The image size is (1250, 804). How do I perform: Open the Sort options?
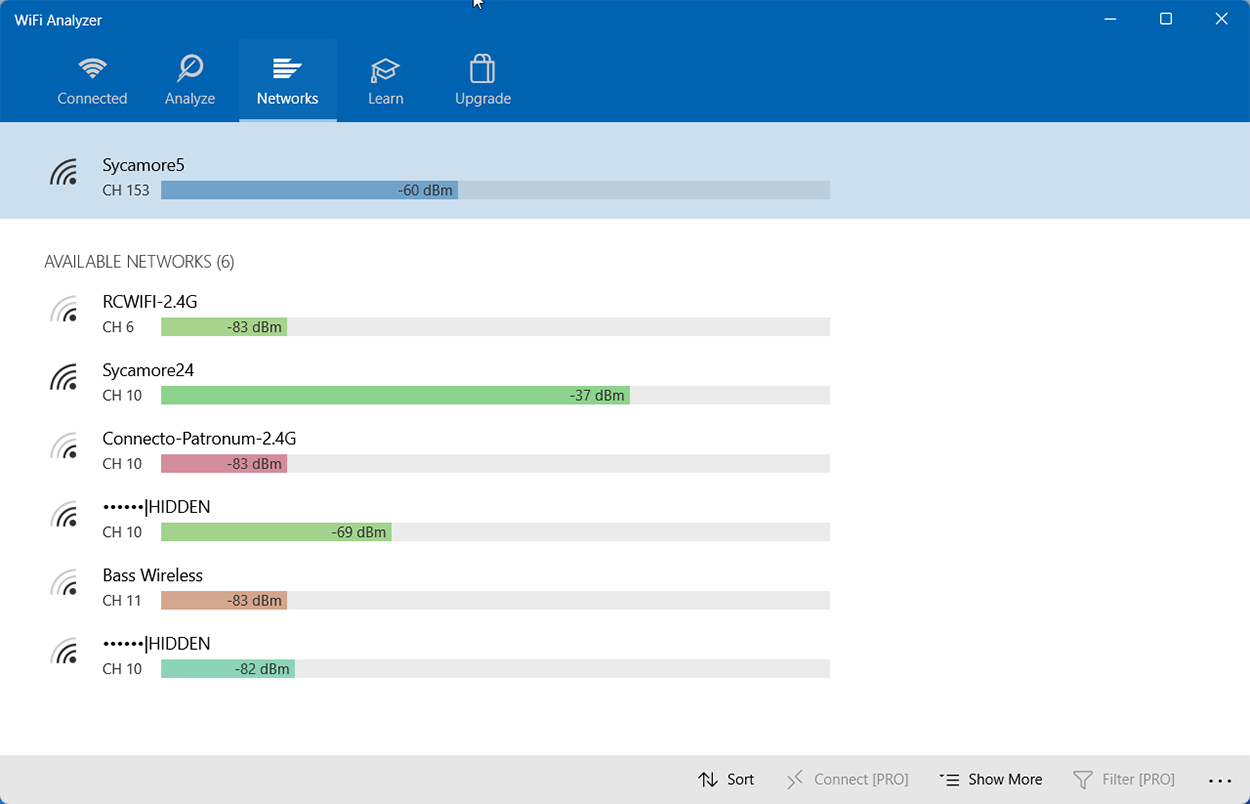point(726,779)
